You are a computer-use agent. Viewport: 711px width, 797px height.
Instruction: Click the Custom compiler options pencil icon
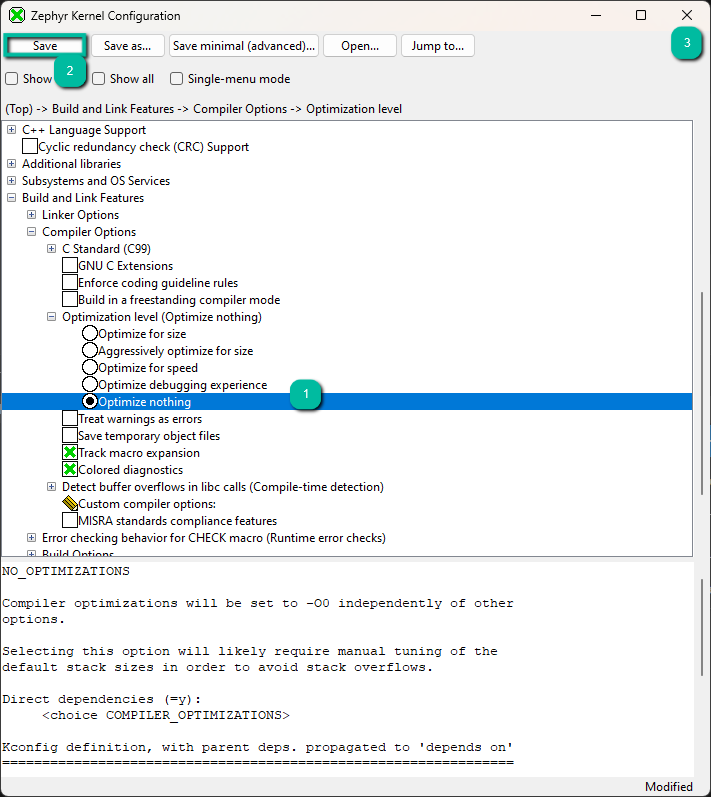tap(70, 504)
